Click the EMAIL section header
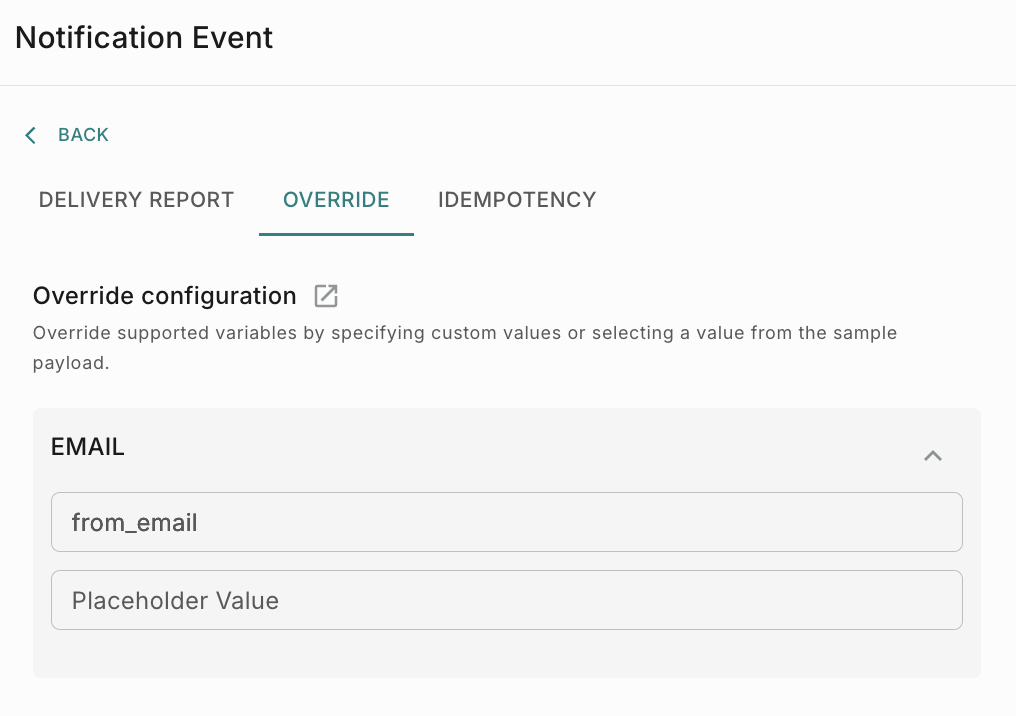Screen dimensions: 1016x716 pos(87,447)
